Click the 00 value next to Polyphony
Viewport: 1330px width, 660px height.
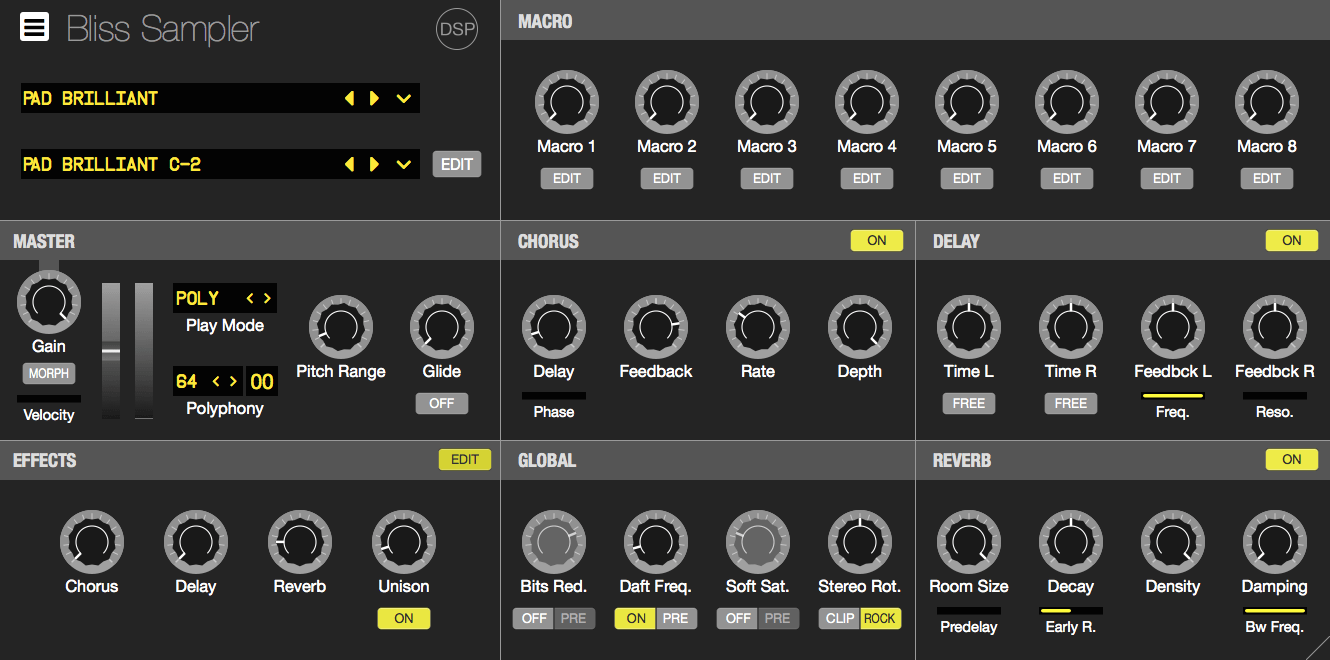(x=262, y=381)
